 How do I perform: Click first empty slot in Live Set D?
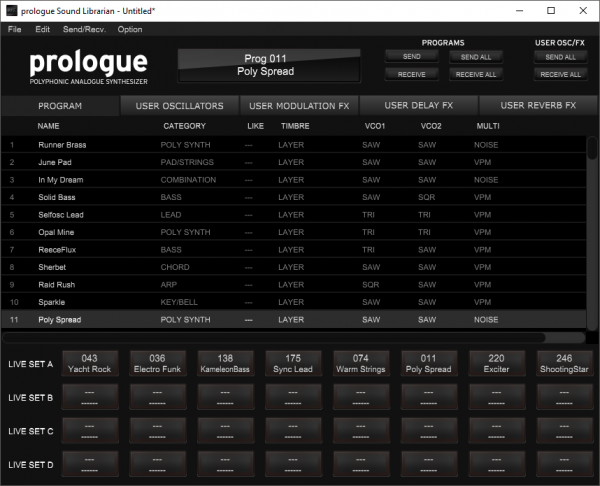pos(90,464)
